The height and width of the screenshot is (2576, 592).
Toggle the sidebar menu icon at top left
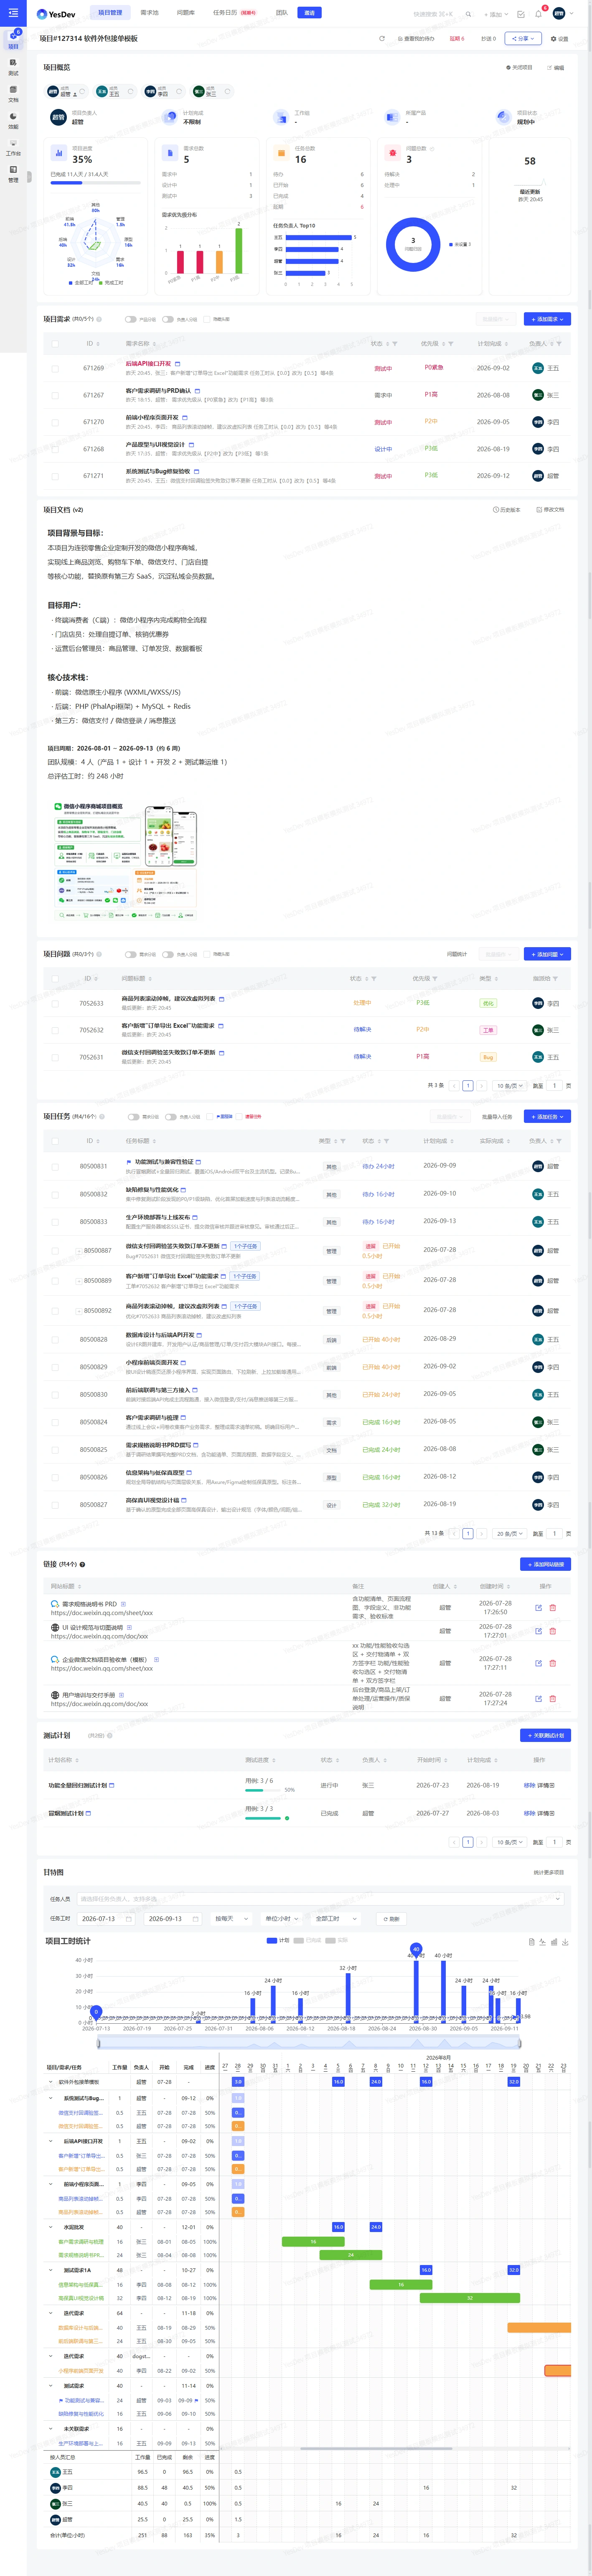[x=13, y=13]
